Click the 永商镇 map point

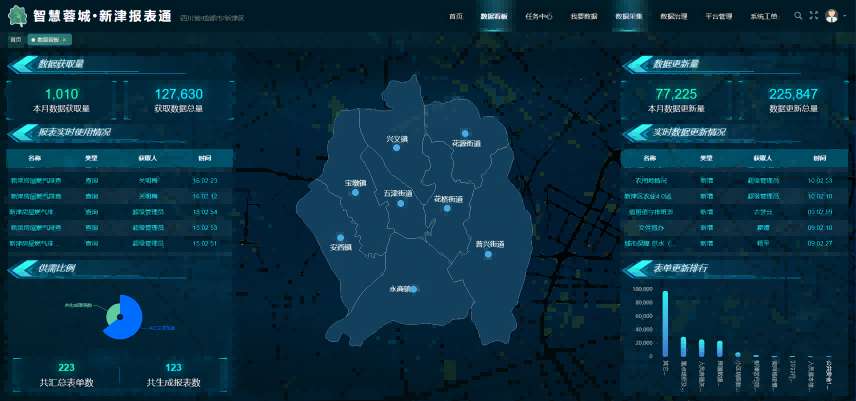pyautogui.click(x=415, y=289)
